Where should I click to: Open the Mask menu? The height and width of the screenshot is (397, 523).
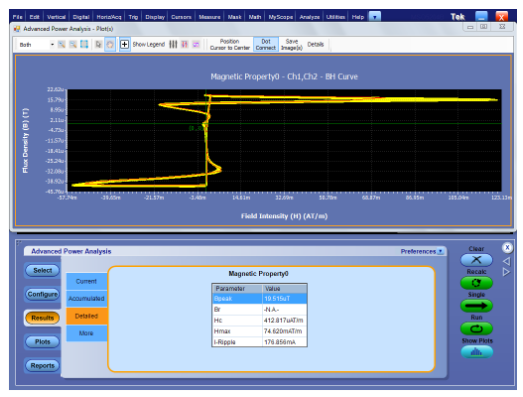pos(234,17)
